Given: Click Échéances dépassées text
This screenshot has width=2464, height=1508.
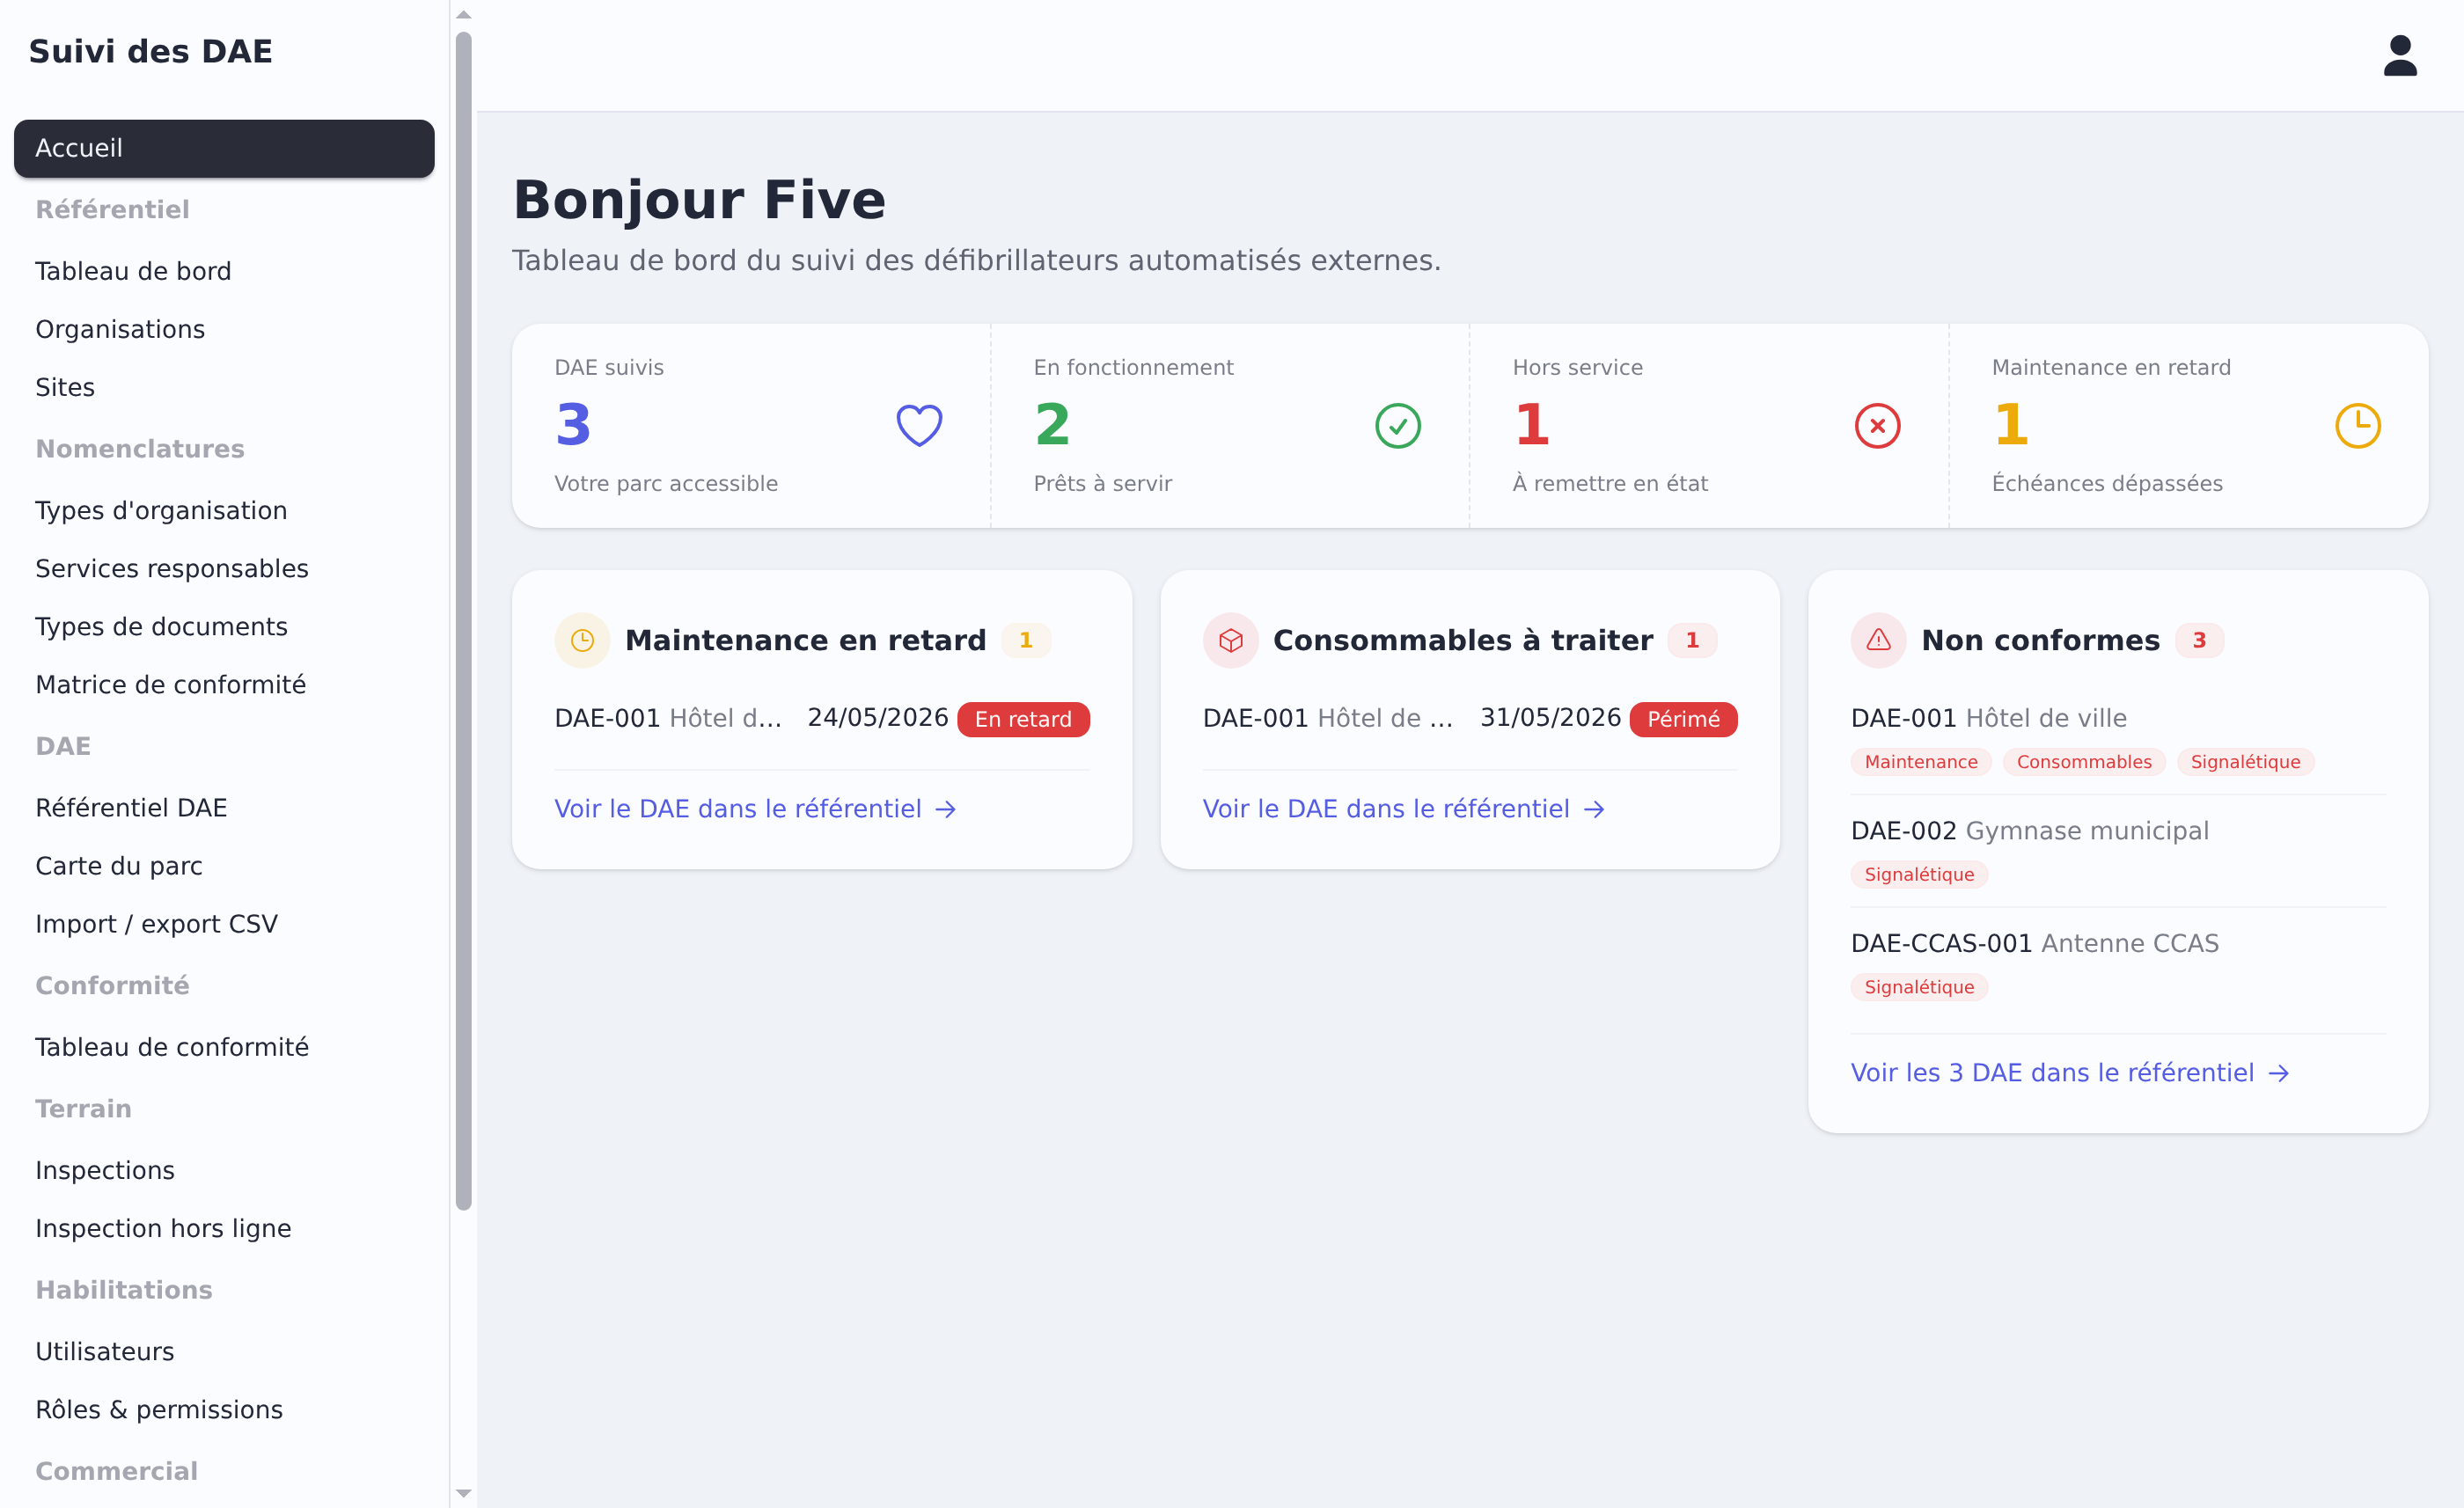Looking at the screenshot, I should coord(2107,483).
